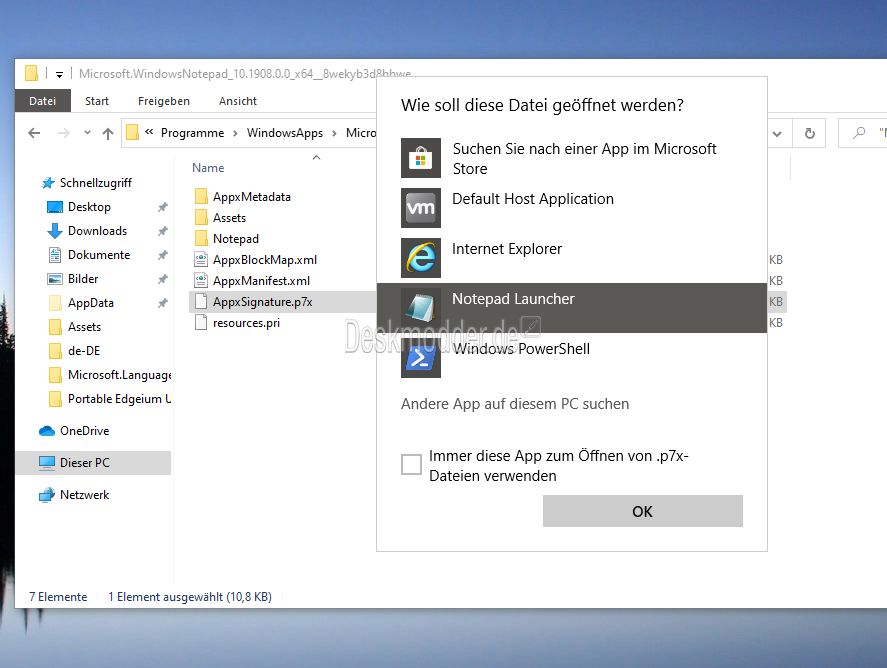Expand the WindowsApps breadcrumb arrow

click(x=334, y=133)
